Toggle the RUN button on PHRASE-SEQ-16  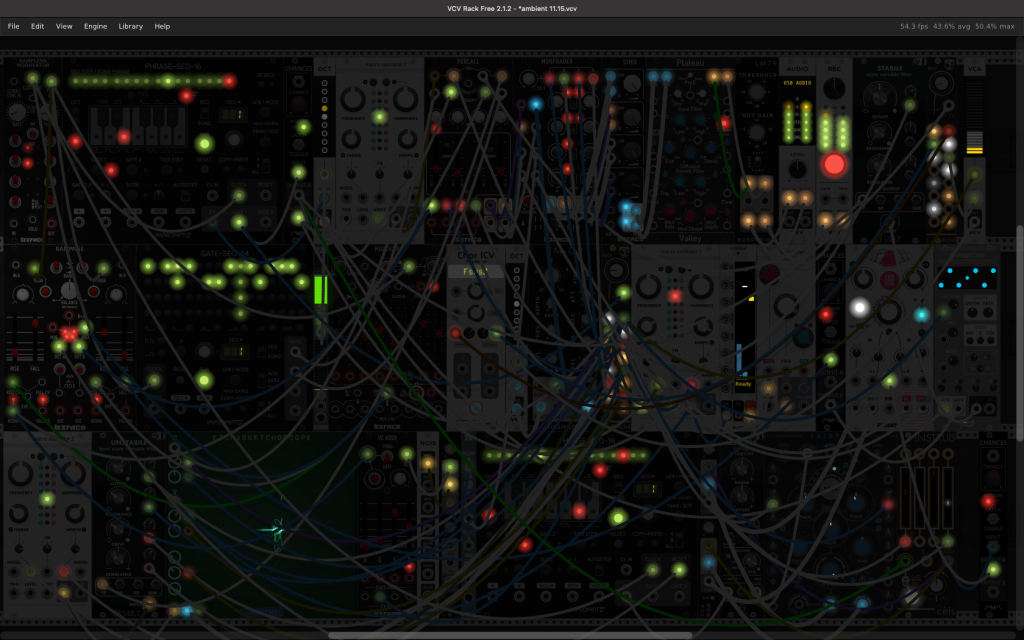click(204, 144)
